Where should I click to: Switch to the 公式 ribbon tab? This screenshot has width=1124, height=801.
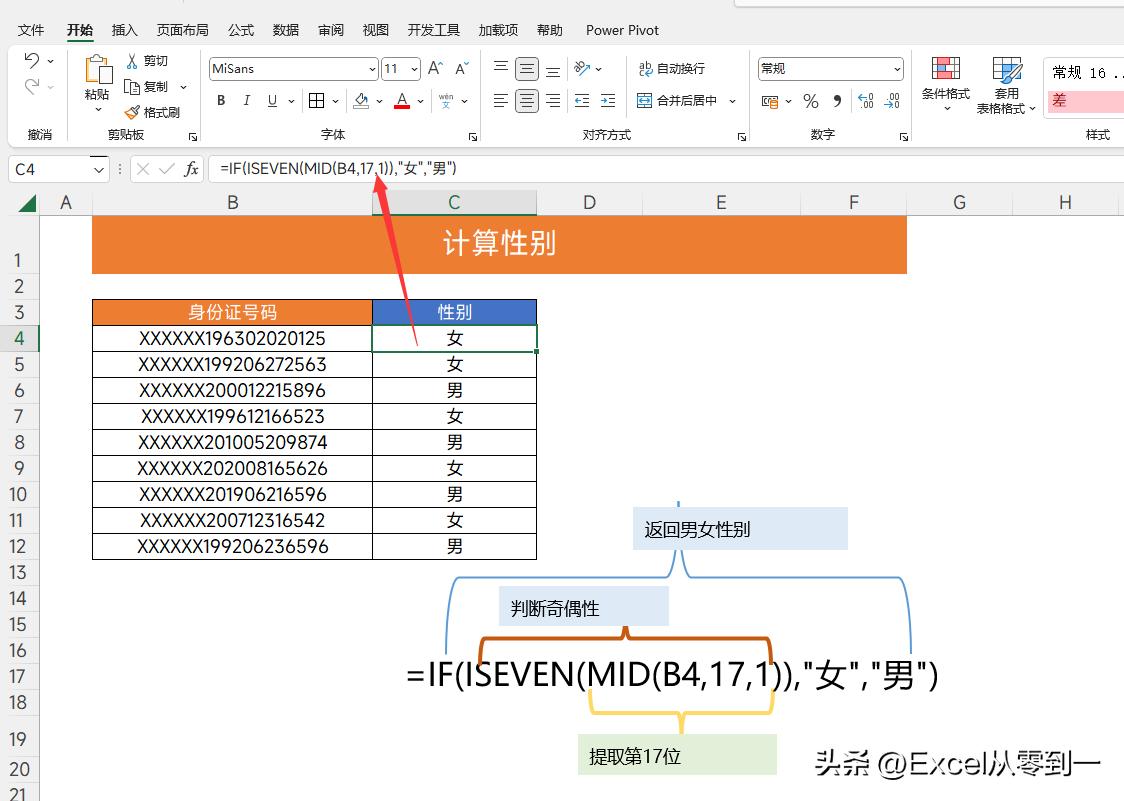pyautogui.click(x=240, y=30)
